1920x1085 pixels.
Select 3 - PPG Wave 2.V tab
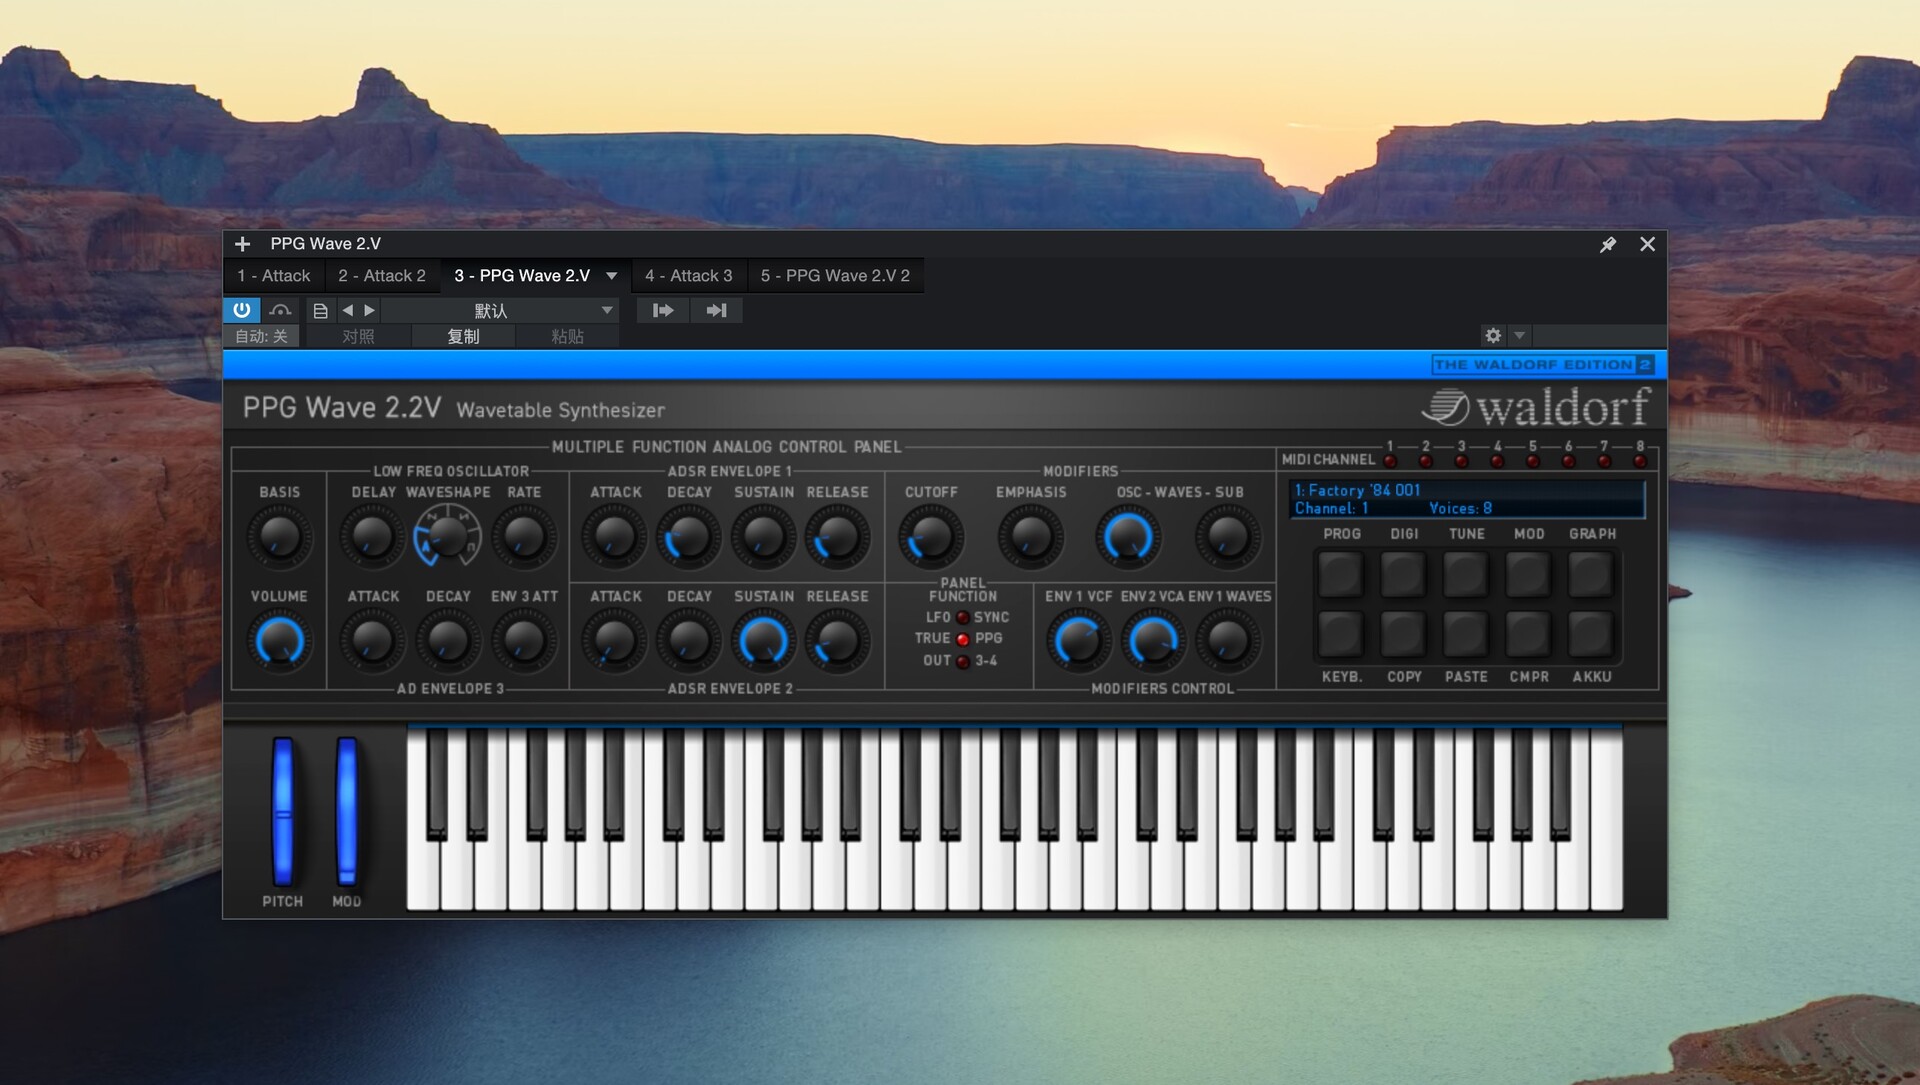(522, 275)
